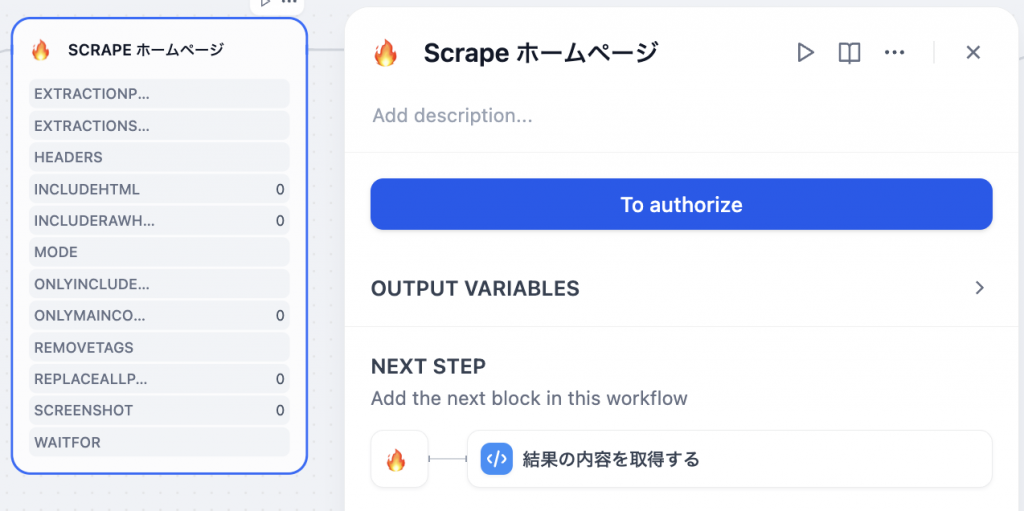
Task: Select the SCREENSHOT parameter row
Action: [159, 410]
